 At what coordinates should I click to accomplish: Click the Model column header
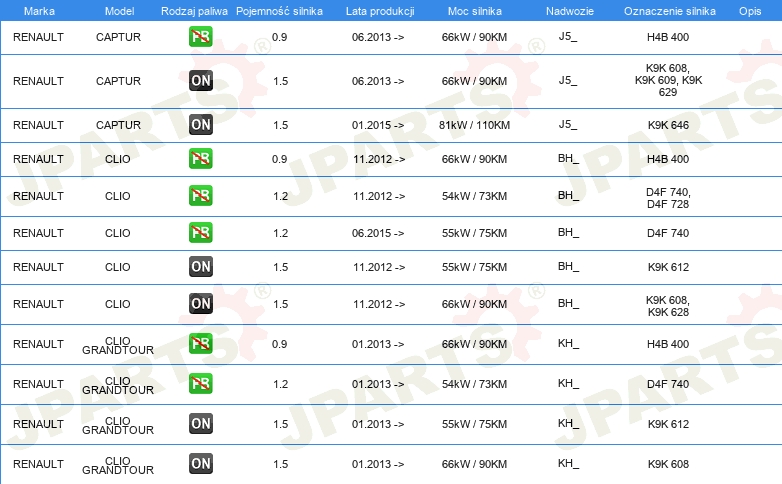pyautogui.click(x=119, y=11)
